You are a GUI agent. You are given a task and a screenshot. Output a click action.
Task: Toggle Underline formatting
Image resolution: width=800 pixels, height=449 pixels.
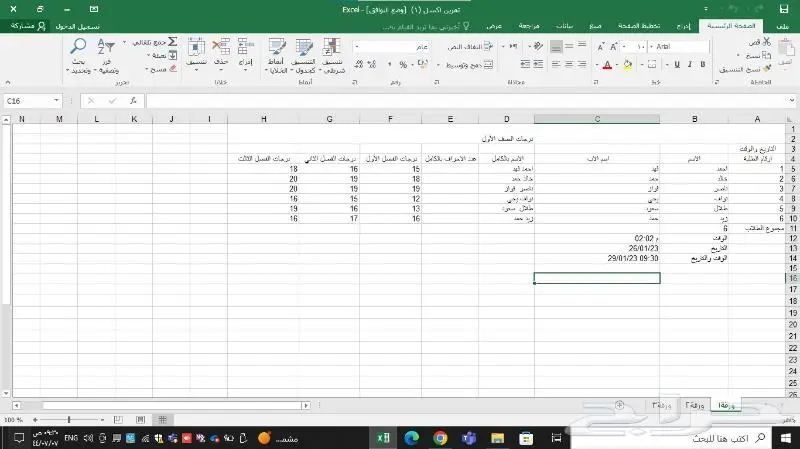coord(677,64)
